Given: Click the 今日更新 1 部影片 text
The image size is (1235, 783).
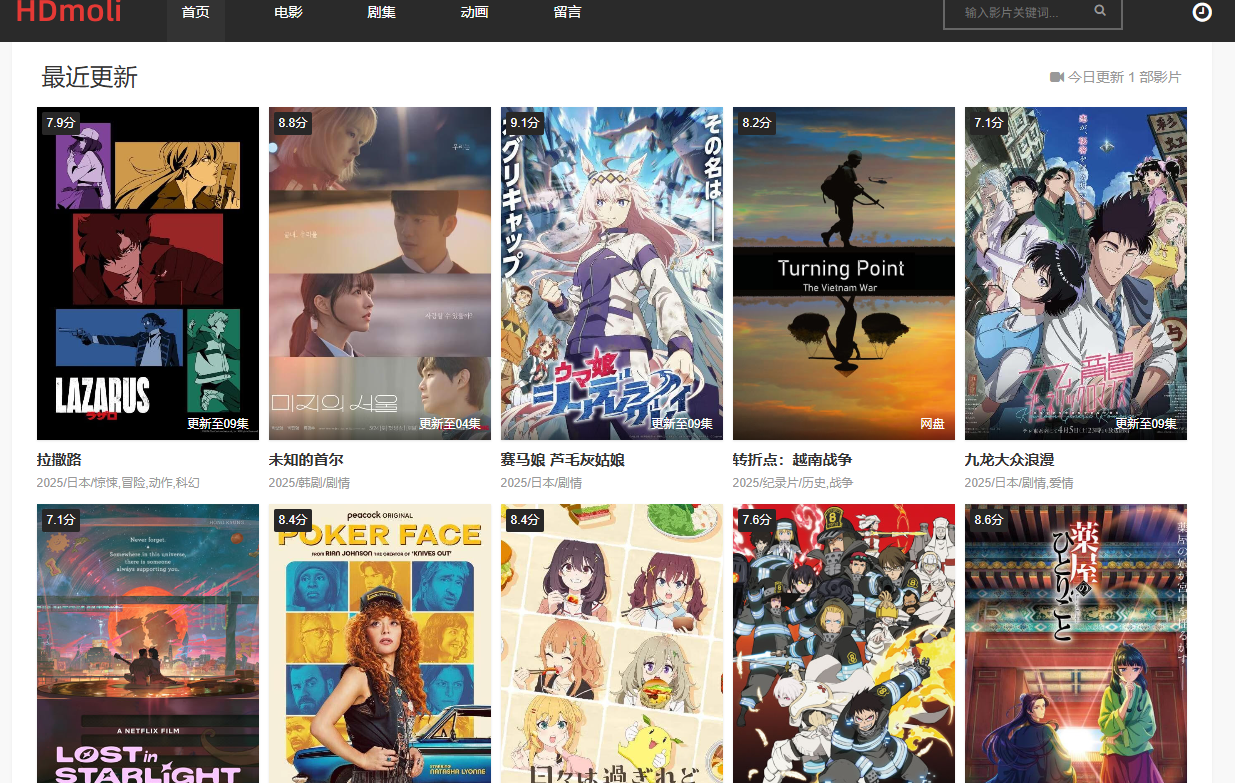Looking at the screenshot, I should pos(1124,77).
